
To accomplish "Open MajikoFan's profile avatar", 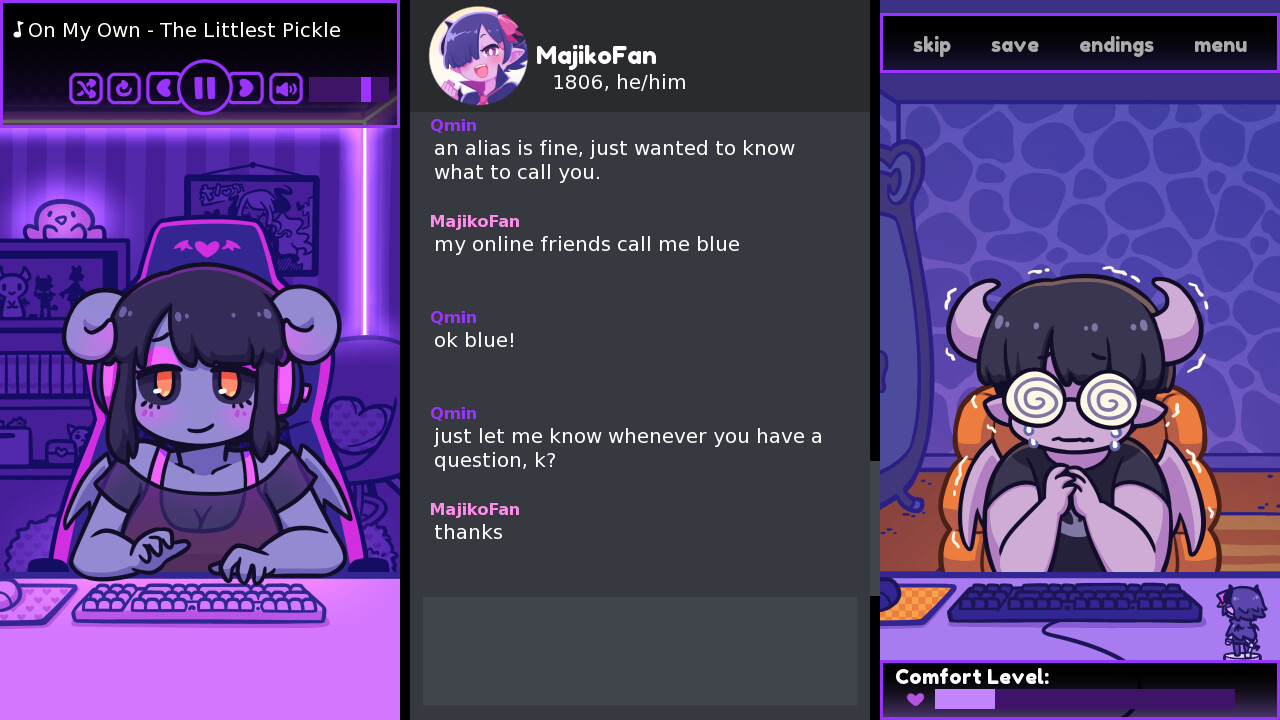I will (479, 56).
